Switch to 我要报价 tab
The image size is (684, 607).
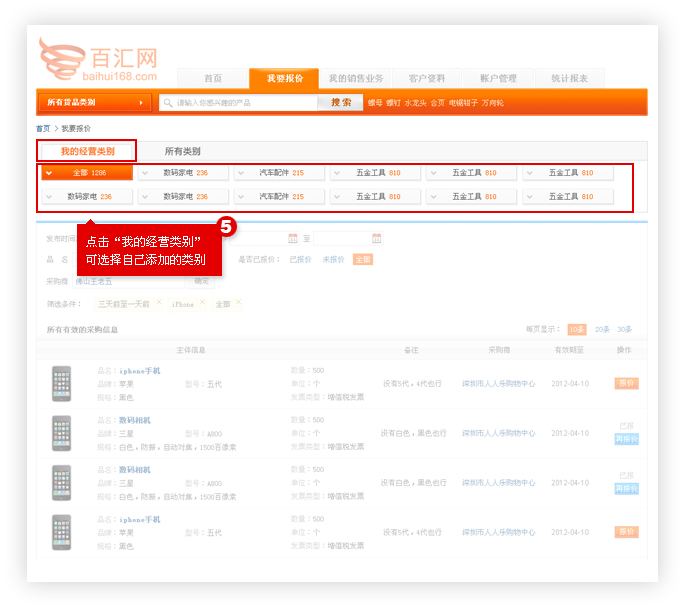(x=285, y=78)
